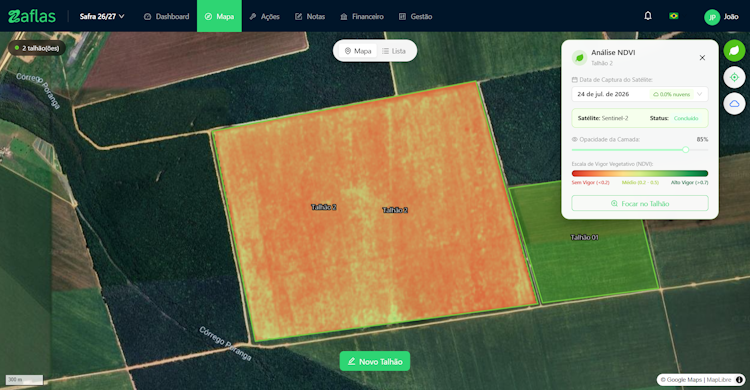Open the Dashboard menu item
Image resolution: width=750 pixels, height=390 pixels.
[x=166, y=16]
